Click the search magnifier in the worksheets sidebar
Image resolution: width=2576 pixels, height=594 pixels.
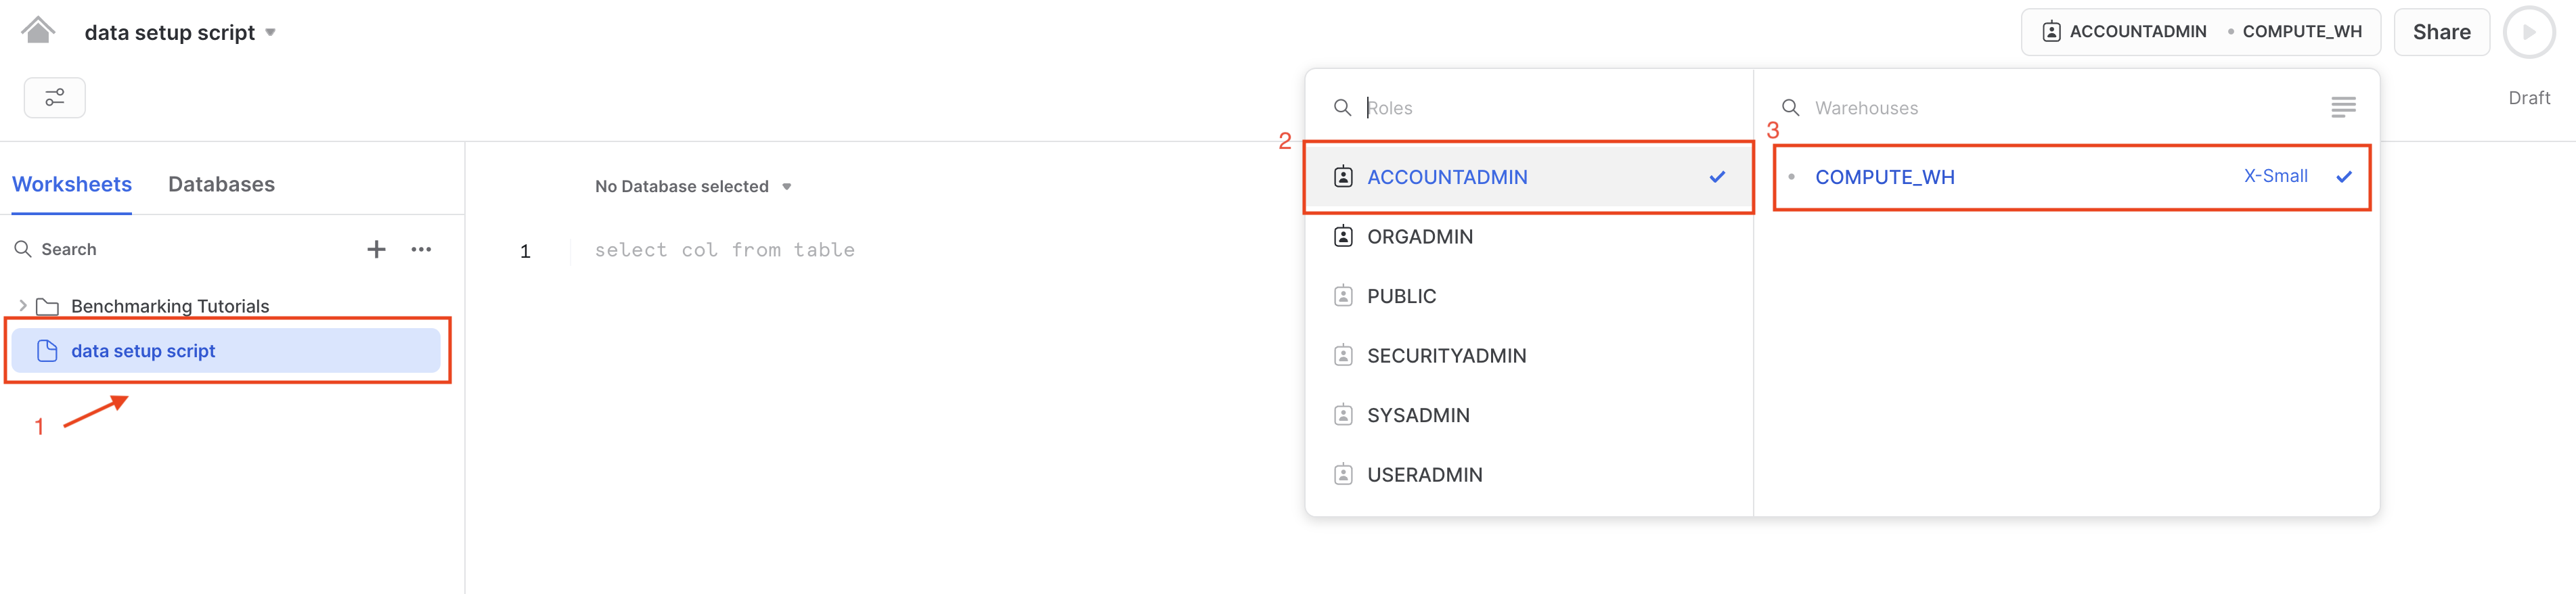(24, 248)
